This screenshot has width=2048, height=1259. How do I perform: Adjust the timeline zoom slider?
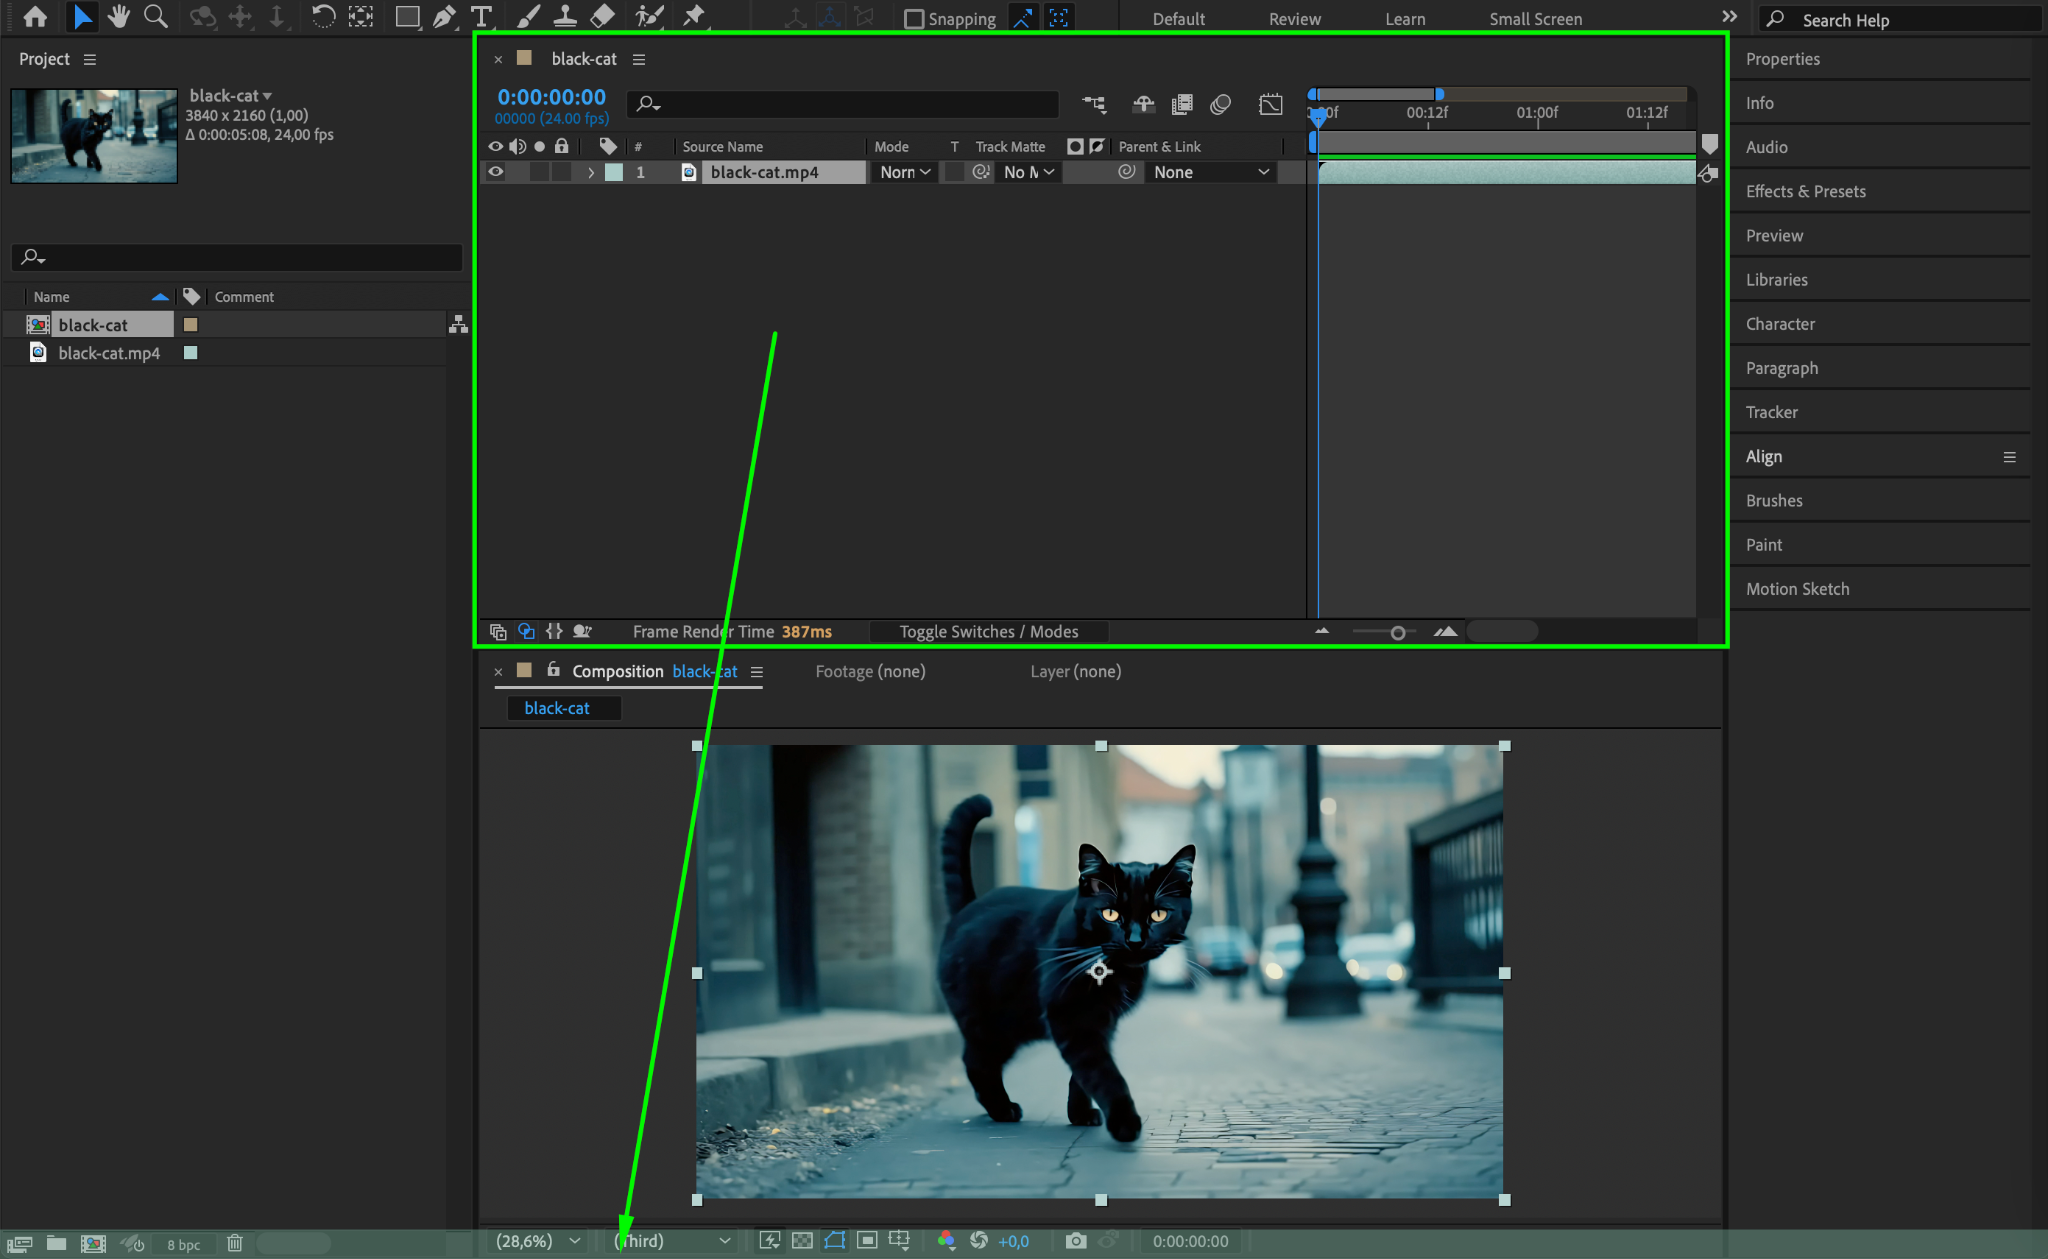point(1397,632)
